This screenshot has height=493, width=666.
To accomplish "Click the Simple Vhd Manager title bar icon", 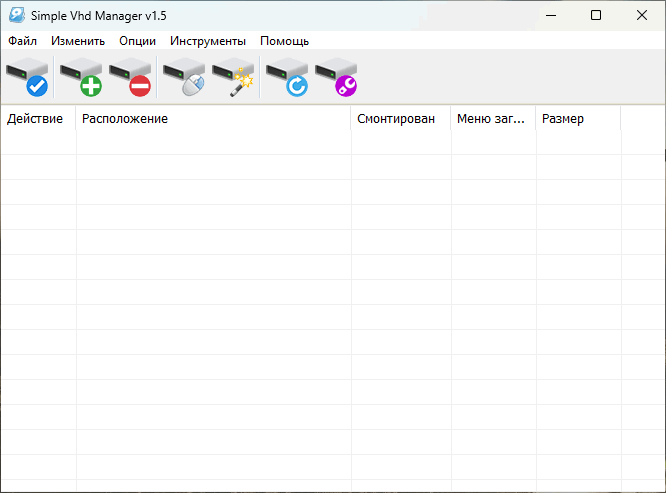I will [17, 15].
